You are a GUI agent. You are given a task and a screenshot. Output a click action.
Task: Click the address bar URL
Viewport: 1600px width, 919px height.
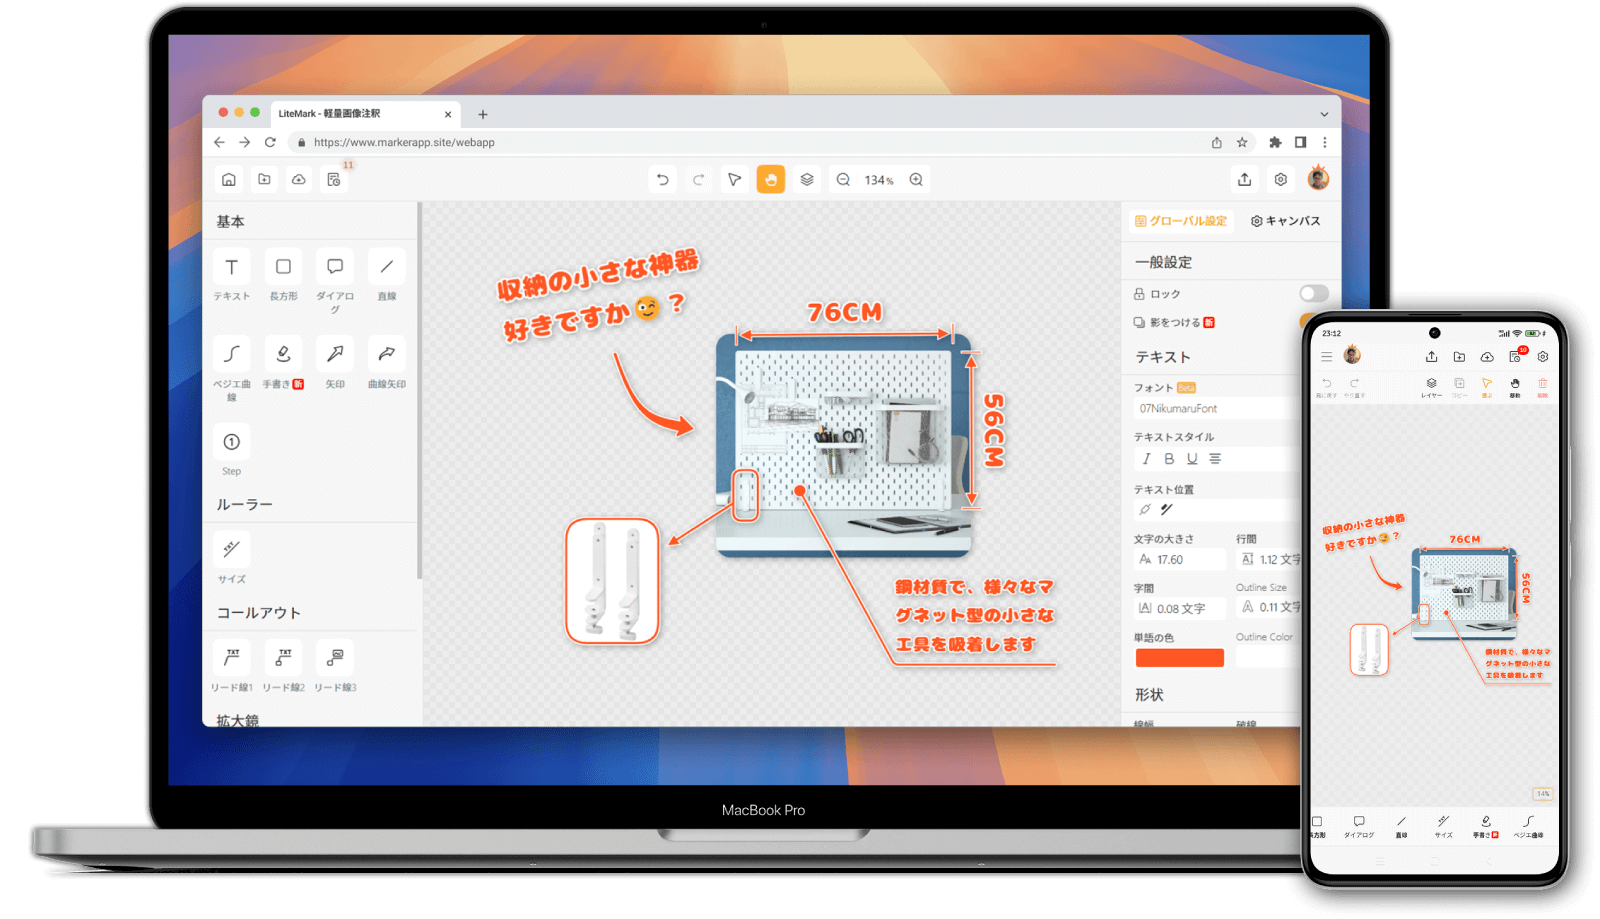[404, 142]
